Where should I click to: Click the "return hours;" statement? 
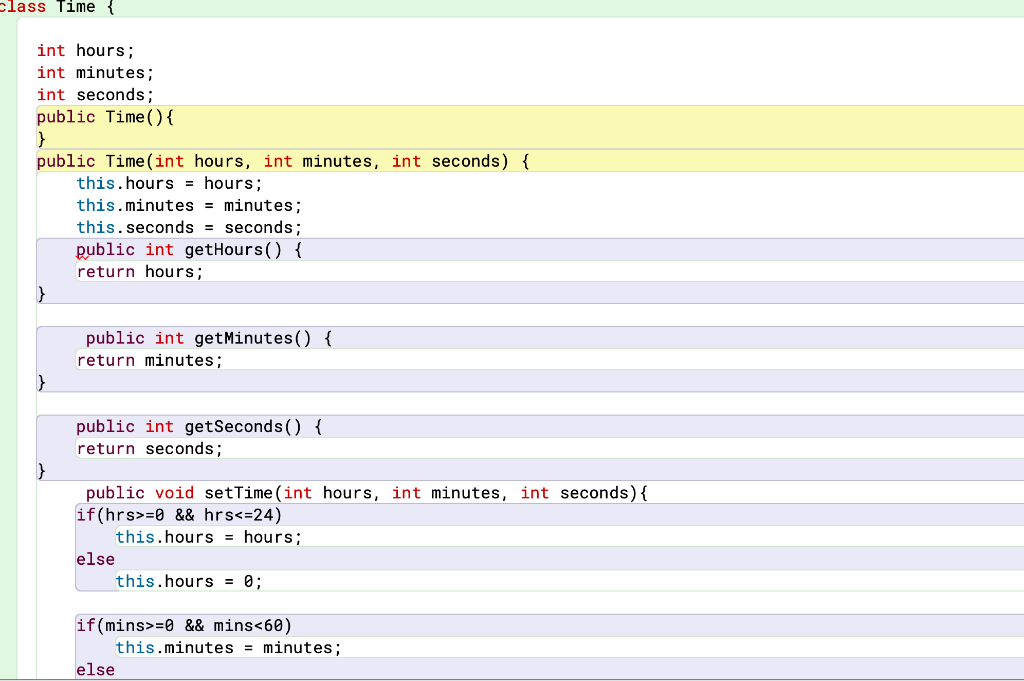[140, 272]
